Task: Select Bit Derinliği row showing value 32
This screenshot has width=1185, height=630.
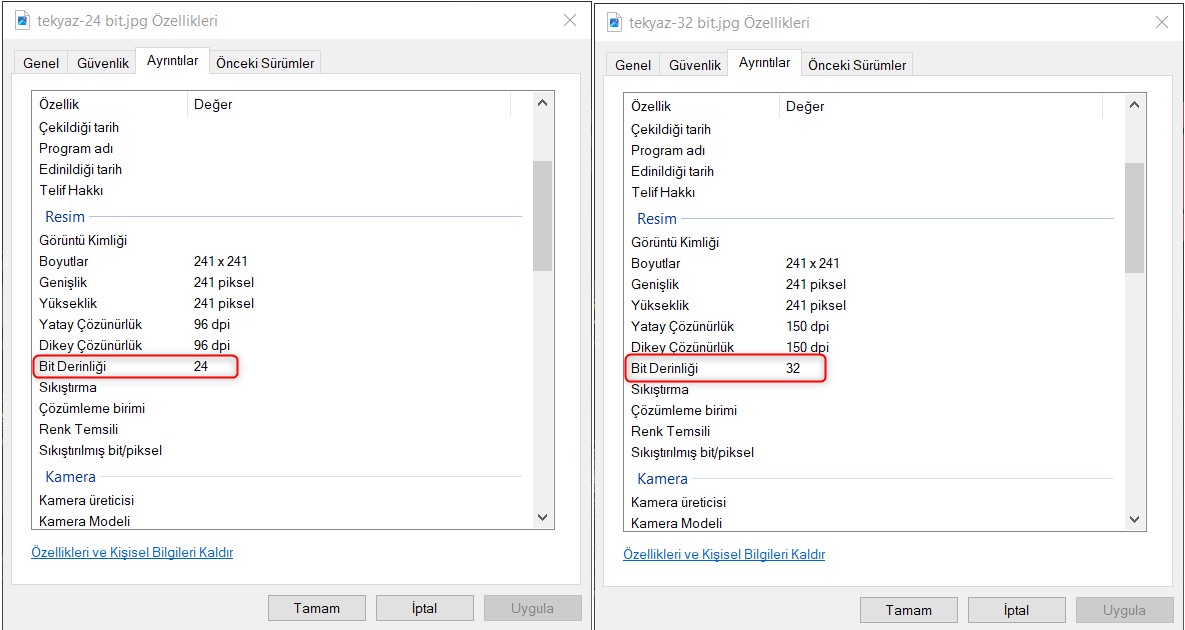Action: (x=725, y=368)
